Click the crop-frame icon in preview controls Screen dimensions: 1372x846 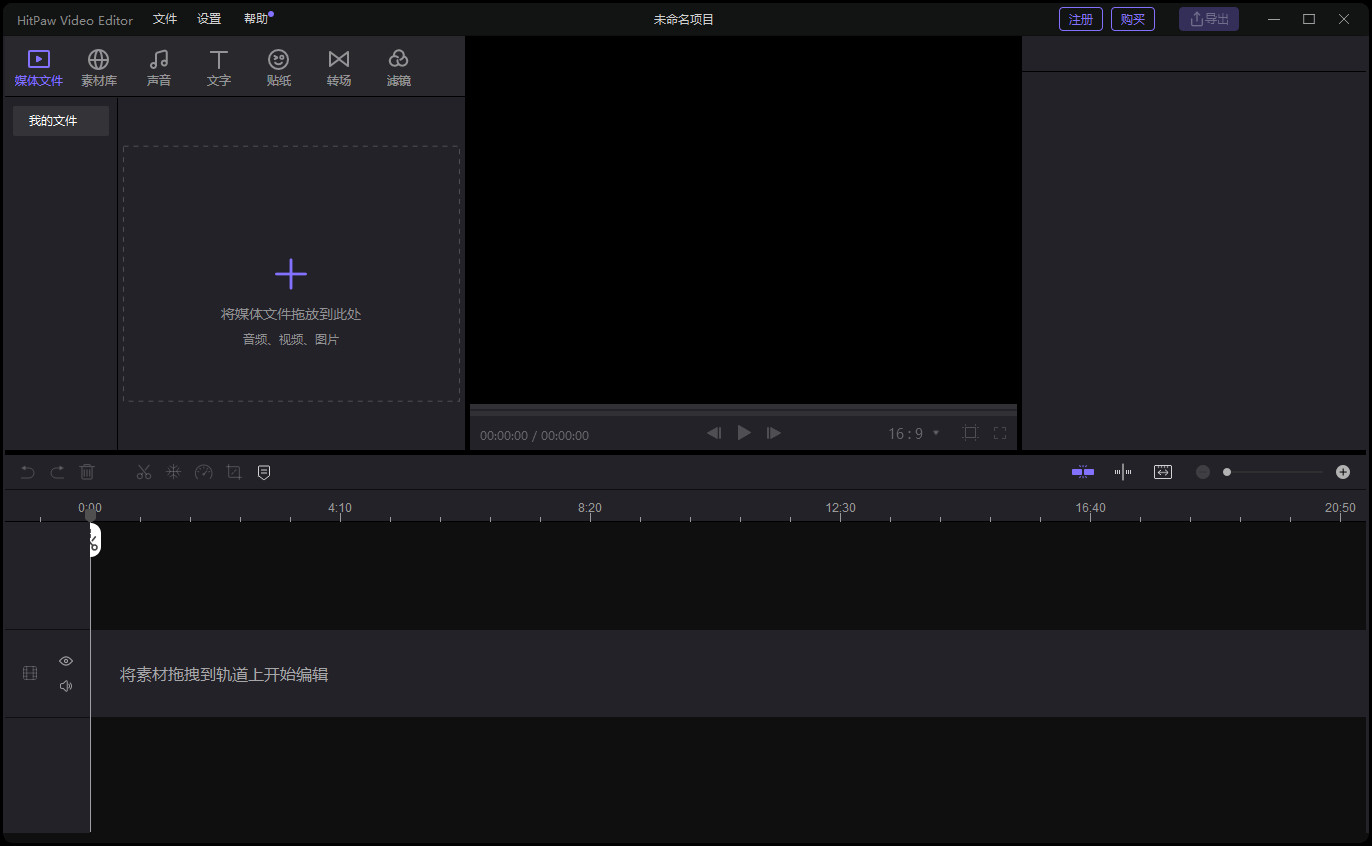pyautogui.click(x=970, y=433)
